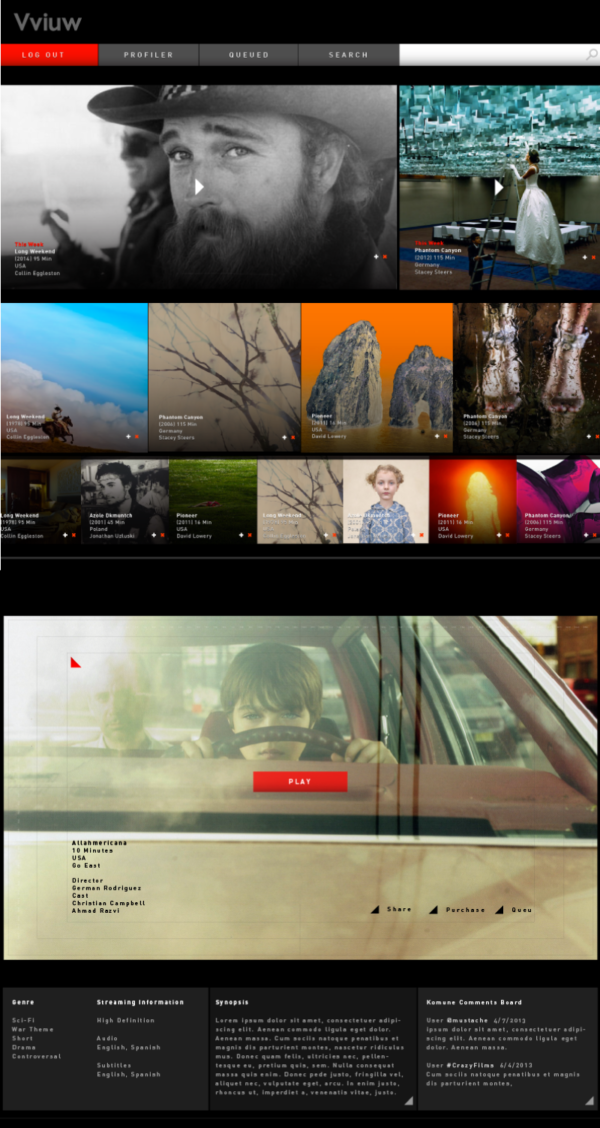Click the Share arrow icon
This screenshot has width=600, height=1128.
click(375, 910)
